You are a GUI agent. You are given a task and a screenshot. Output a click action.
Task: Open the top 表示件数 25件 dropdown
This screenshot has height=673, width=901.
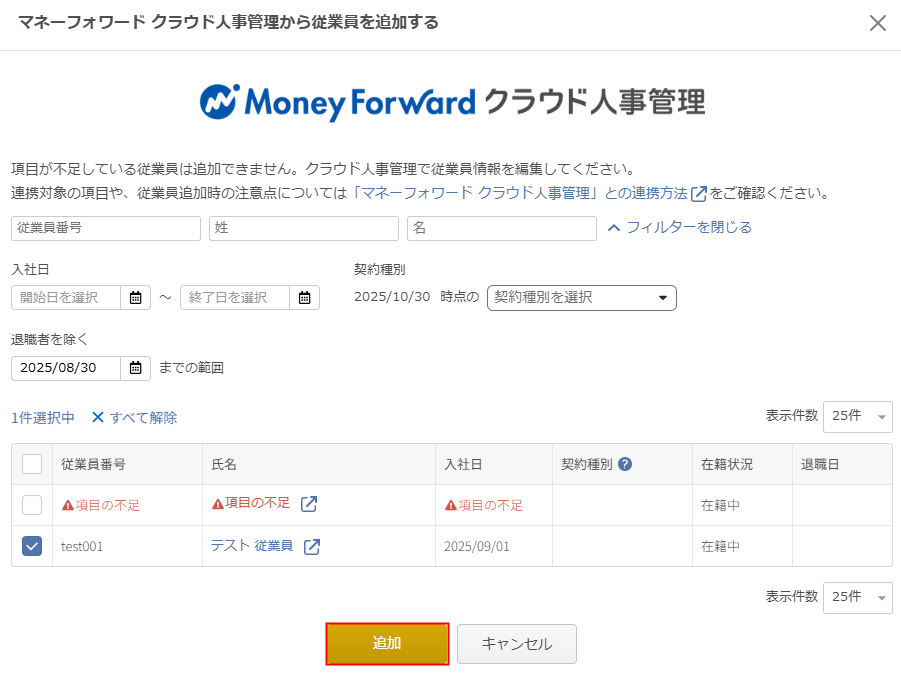(x=857, y=416)
